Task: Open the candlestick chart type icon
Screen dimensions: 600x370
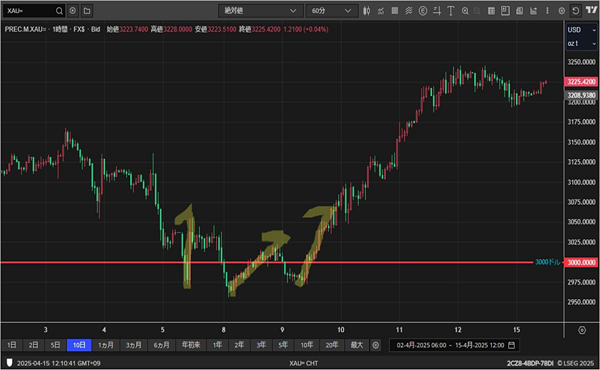Action: coord(366,11)
